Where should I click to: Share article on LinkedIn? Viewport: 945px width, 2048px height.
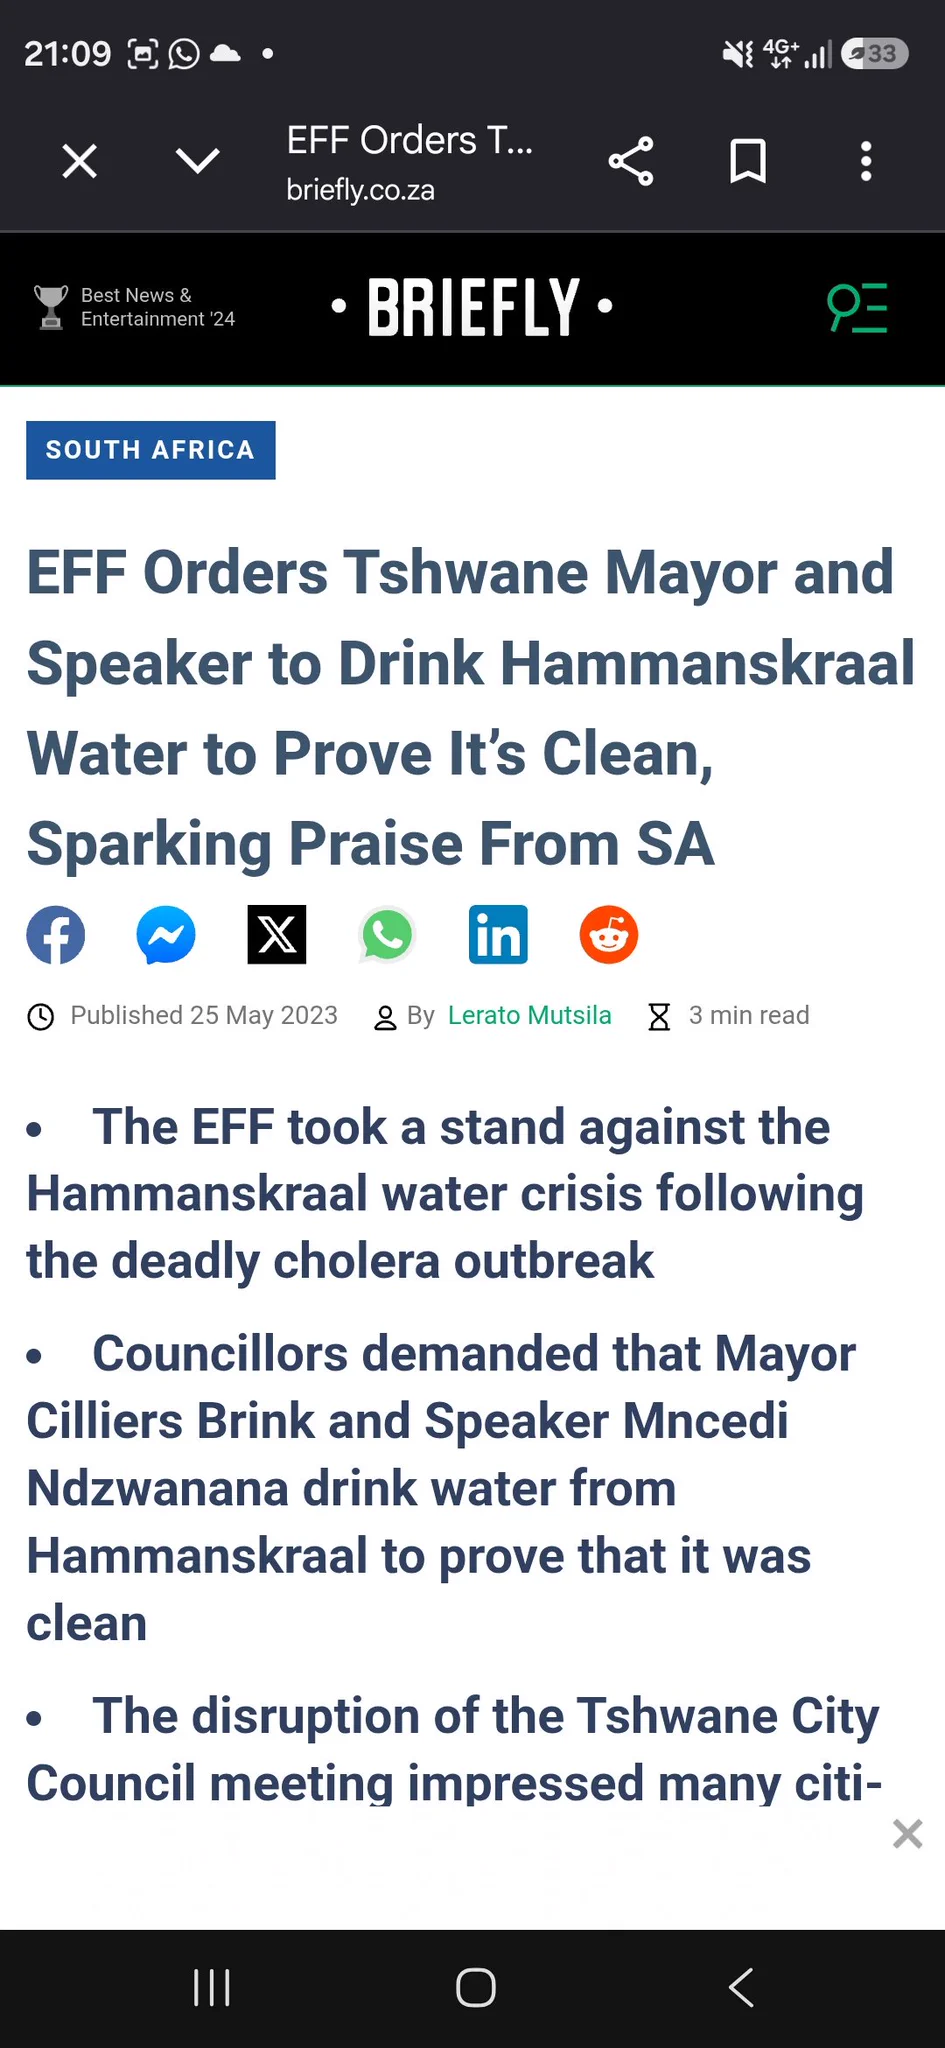[498, 935]
